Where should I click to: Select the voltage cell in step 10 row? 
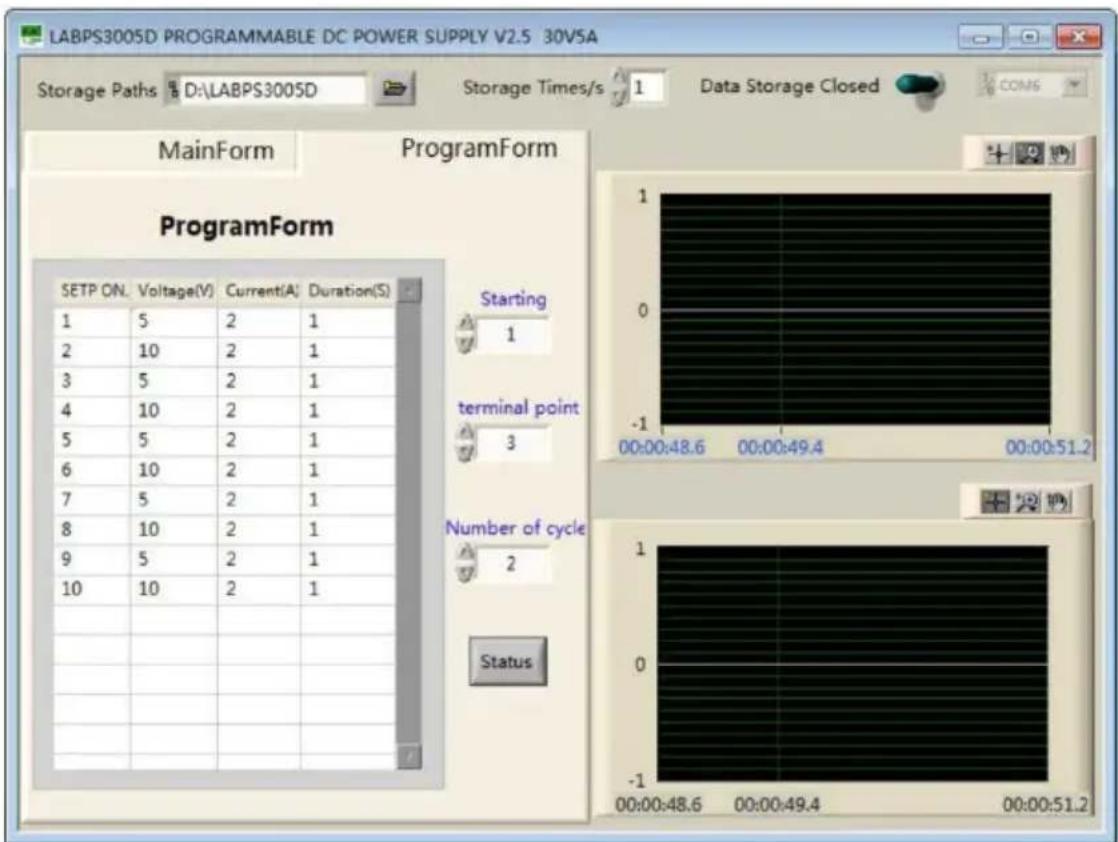tap(175, 589)
